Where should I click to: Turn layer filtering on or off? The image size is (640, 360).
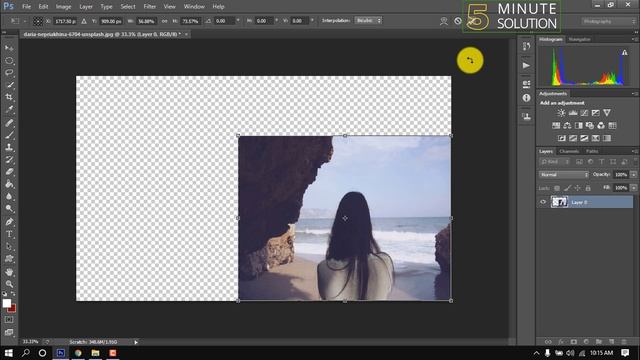(x=636, y=162)
